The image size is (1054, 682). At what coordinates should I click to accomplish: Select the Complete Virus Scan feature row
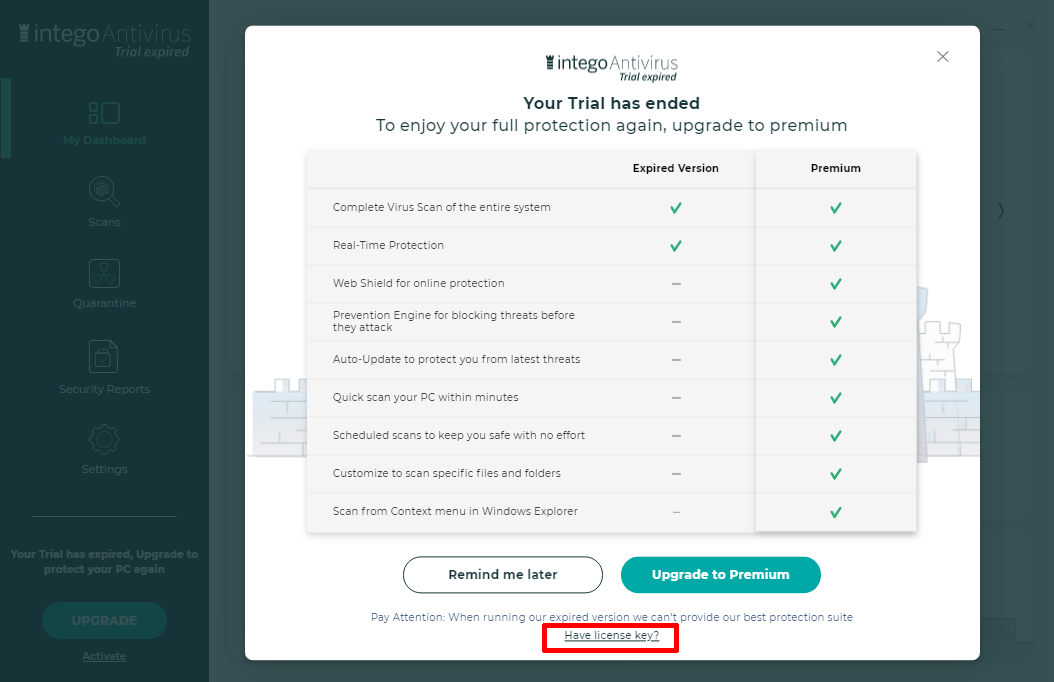pos(442,207)
